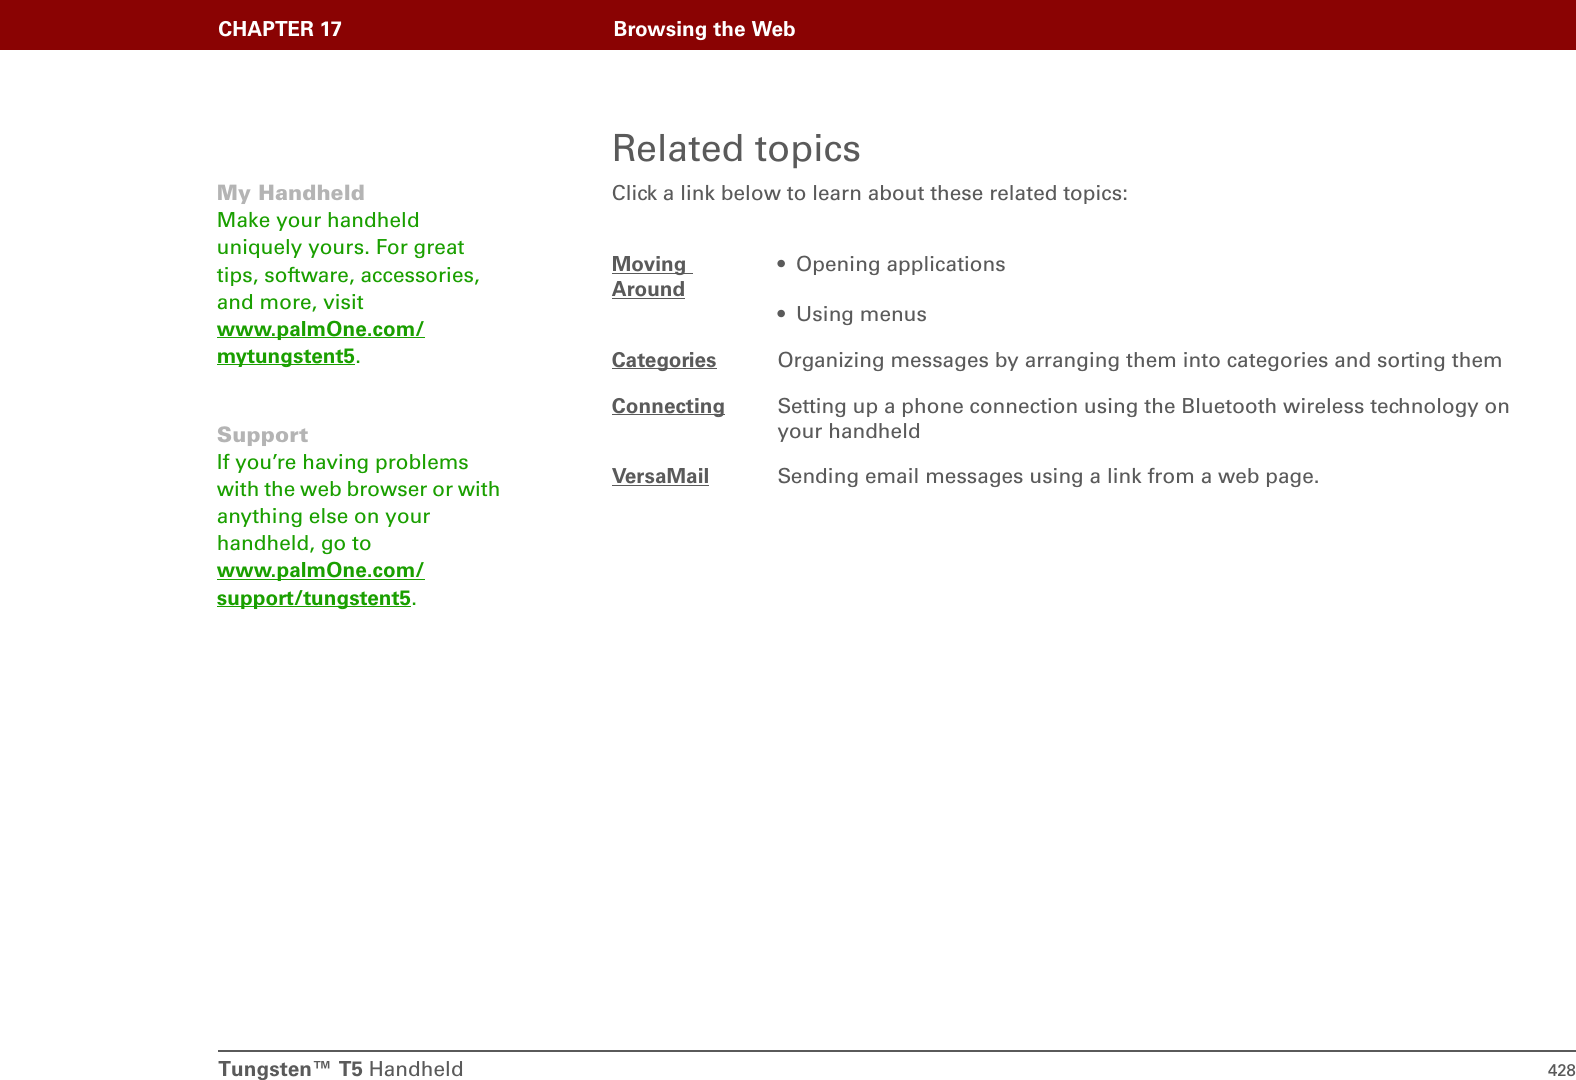Viewport: 1576px width, 1080px height.
Task: Click the 'Using menus' bullet text
Action: click(x=861, y=314)
